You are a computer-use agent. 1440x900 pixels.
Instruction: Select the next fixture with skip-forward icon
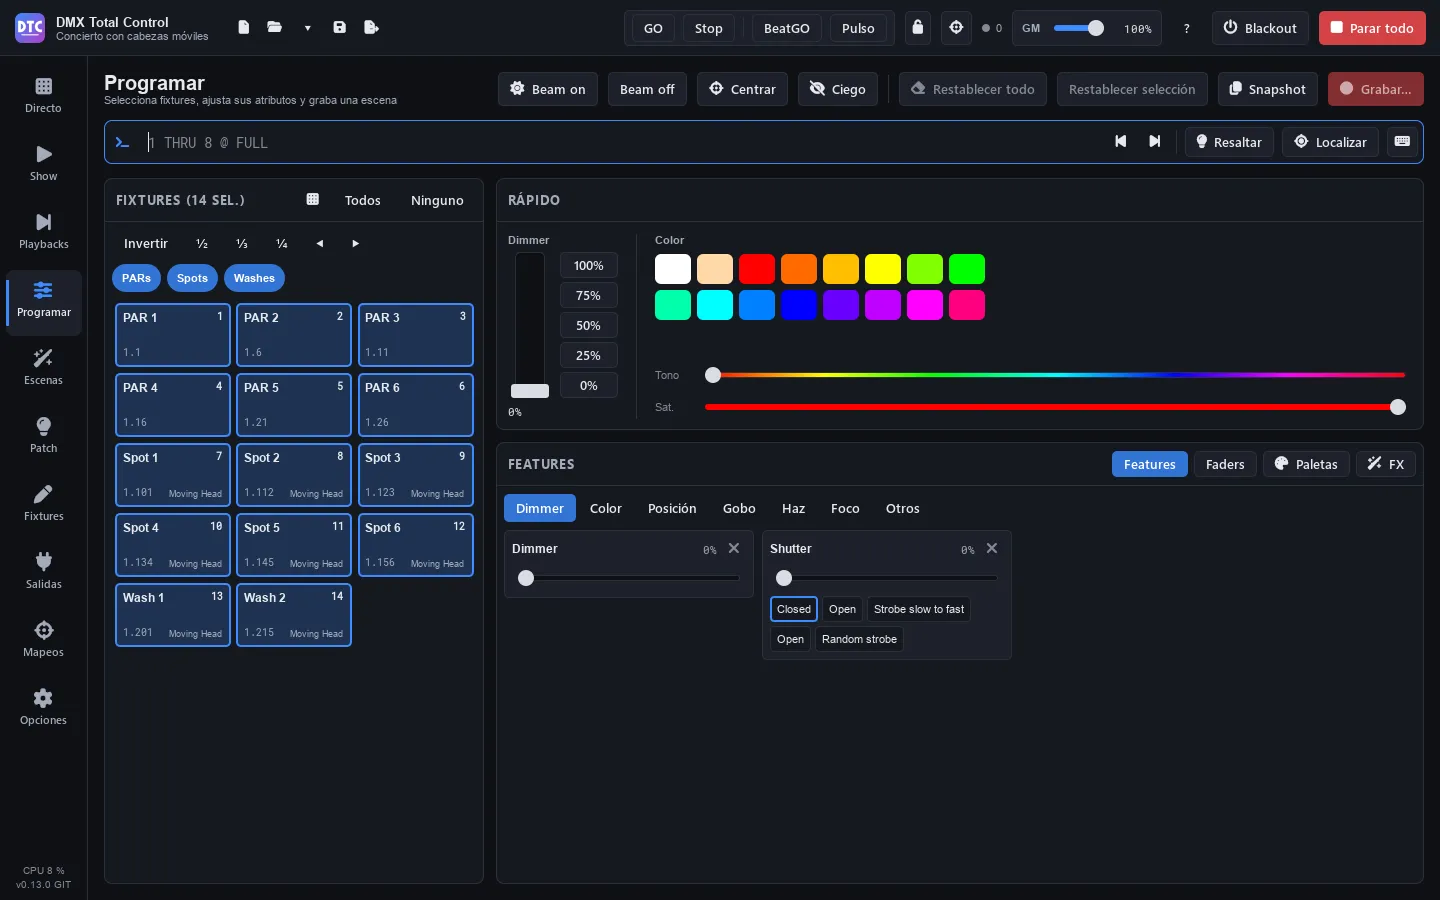click(x=1155, y=142)
